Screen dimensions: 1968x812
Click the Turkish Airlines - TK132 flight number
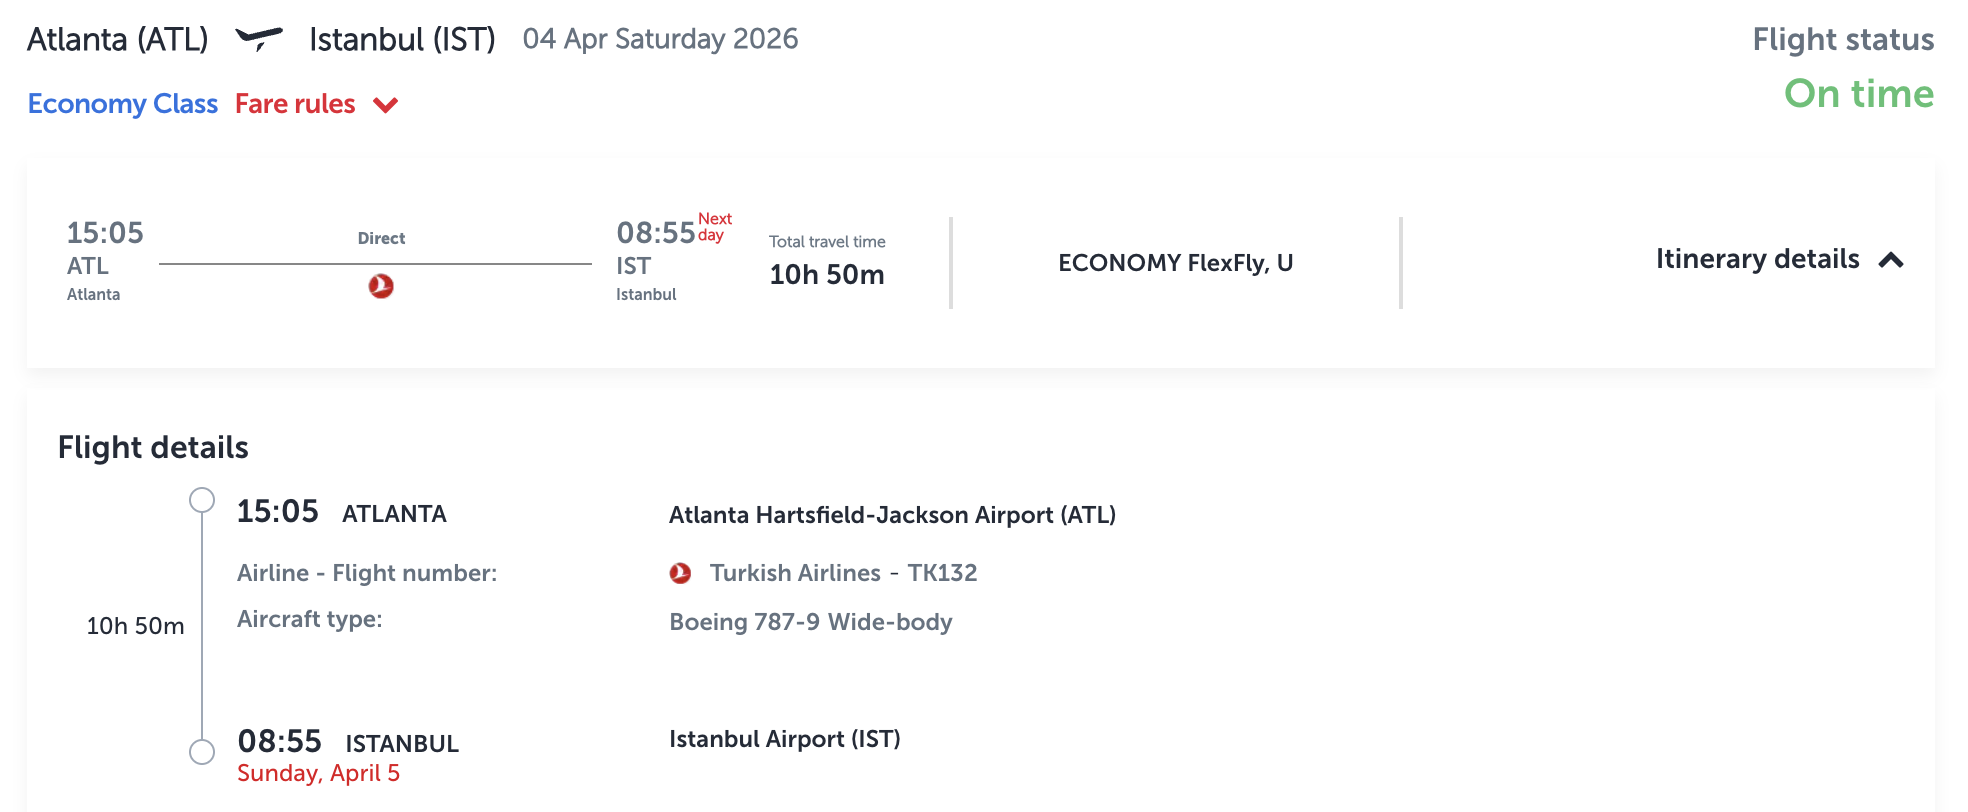click(x=843, y=573)
